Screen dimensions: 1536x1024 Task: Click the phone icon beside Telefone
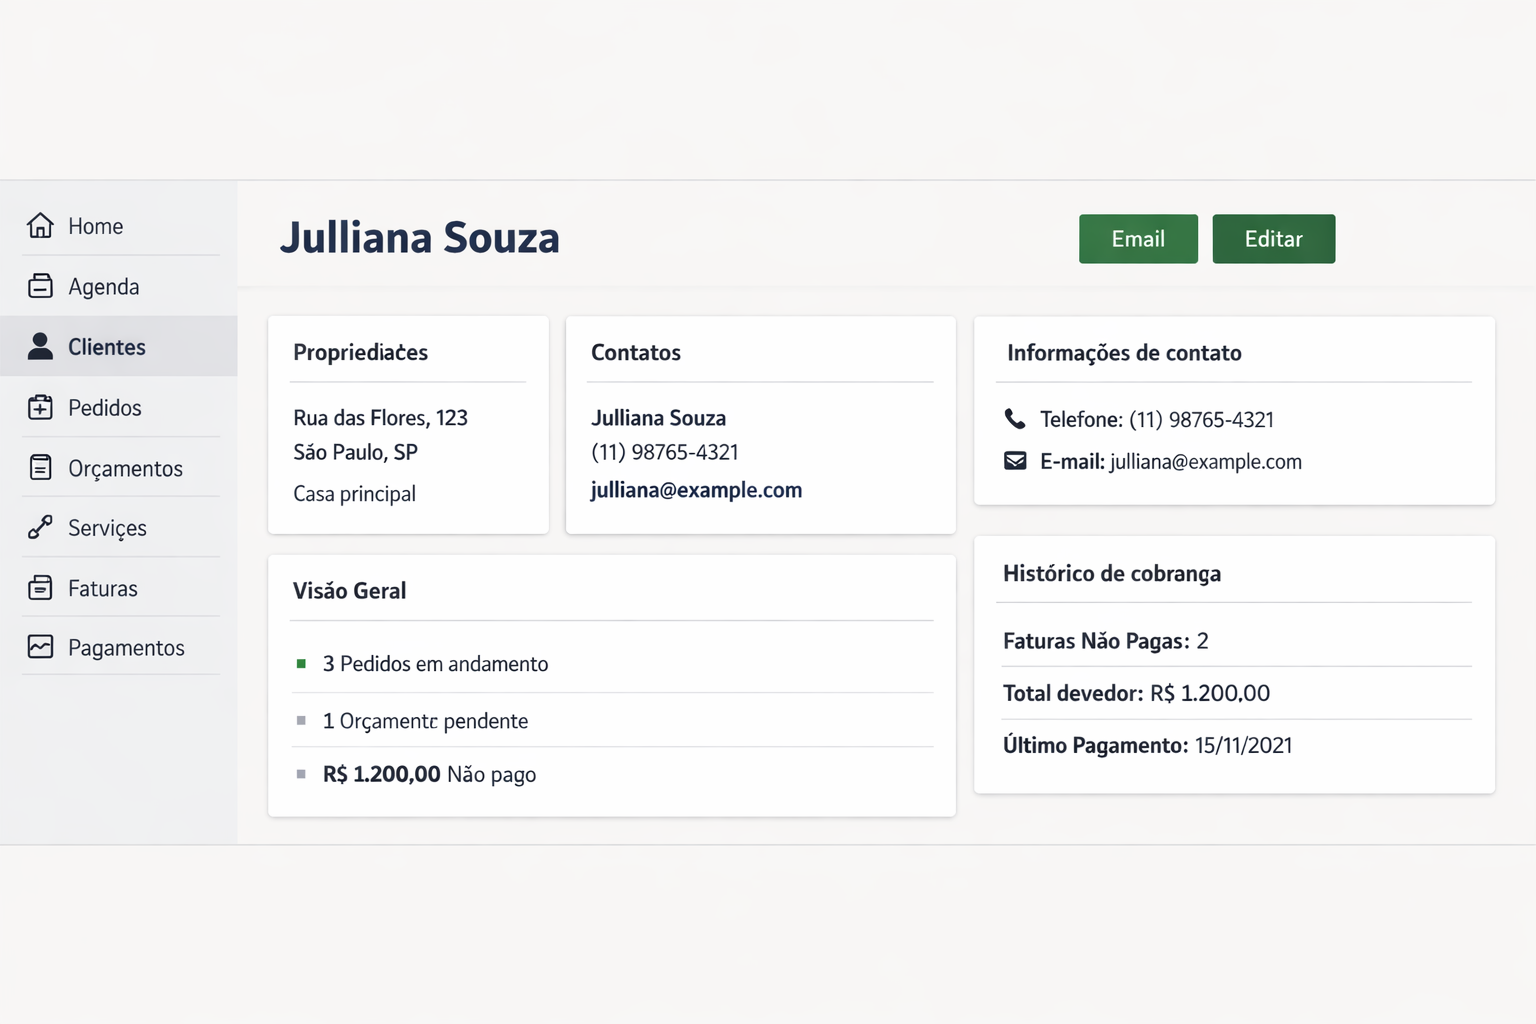[1015, 419]
